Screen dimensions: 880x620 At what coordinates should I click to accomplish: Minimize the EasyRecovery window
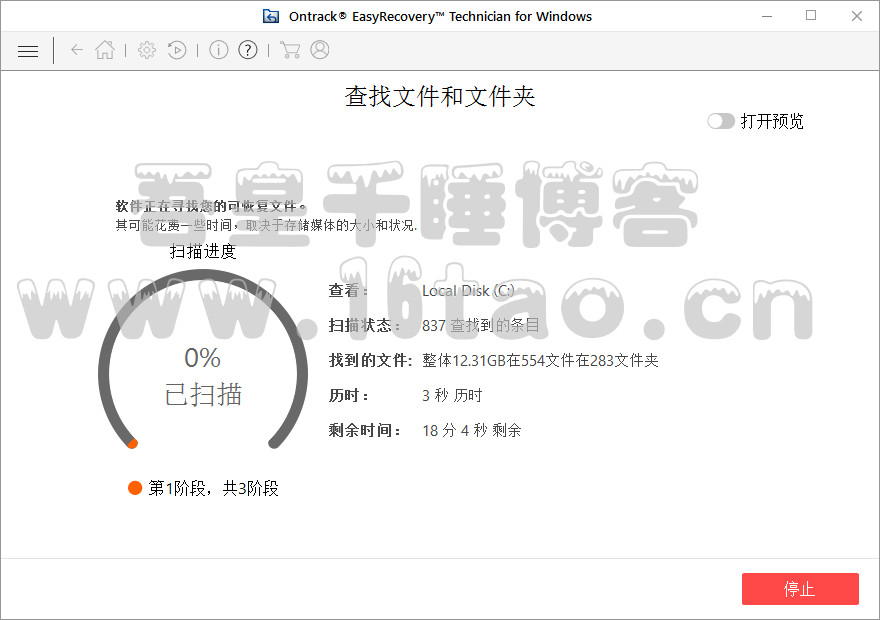(767, 16)
